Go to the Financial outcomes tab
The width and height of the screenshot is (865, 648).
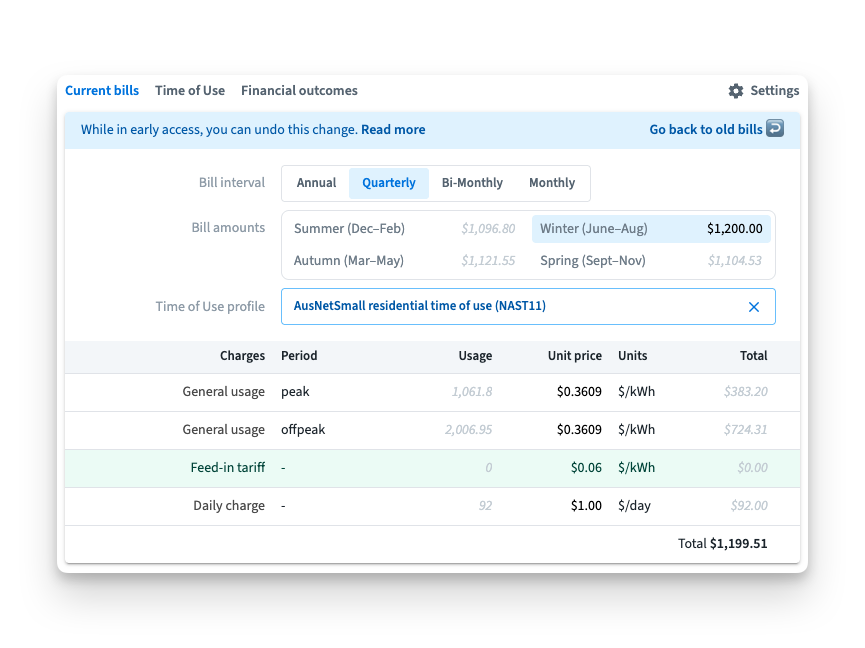(x=299, y=91)
